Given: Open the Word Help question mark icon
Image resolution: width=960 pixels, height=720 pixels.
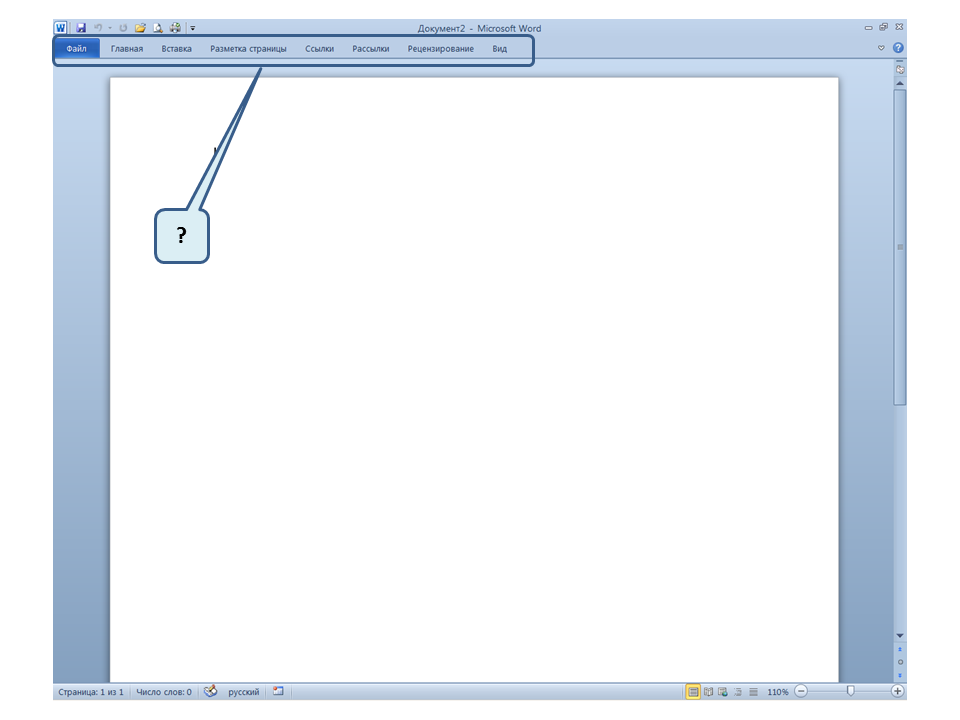Looking at the screenshot, I should tap(898, 48).
